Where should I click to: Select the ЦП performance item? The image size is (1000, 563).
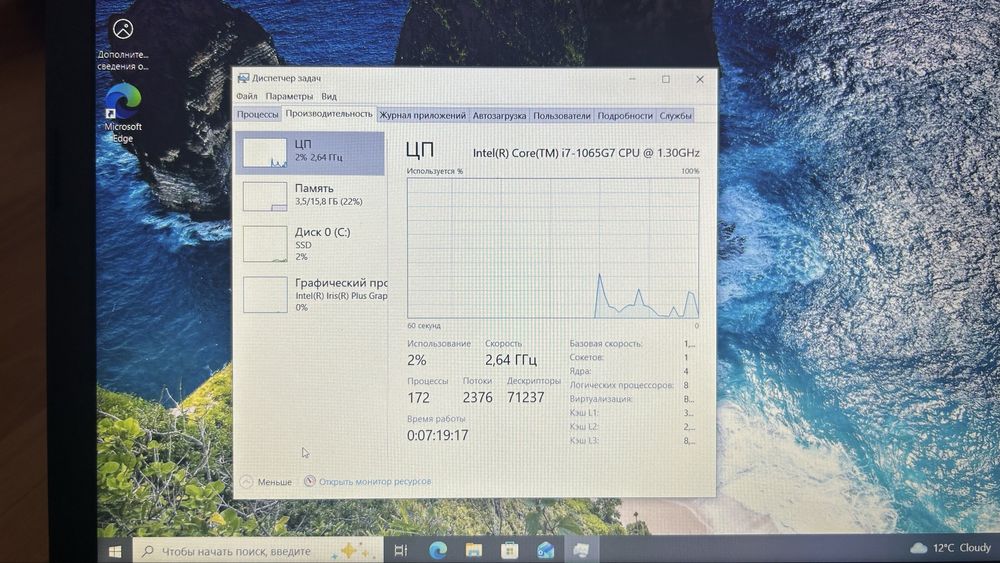coord(310,153)
